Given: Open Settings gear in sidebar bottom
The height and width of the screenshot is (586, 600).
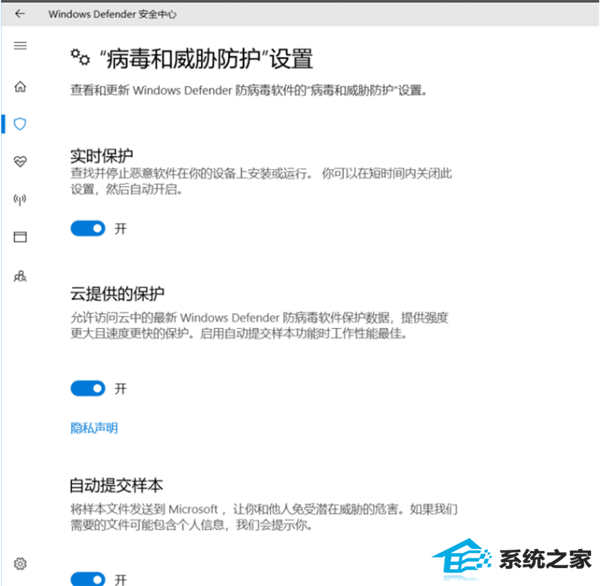Looking at the screenshot, I should (20, 563).
